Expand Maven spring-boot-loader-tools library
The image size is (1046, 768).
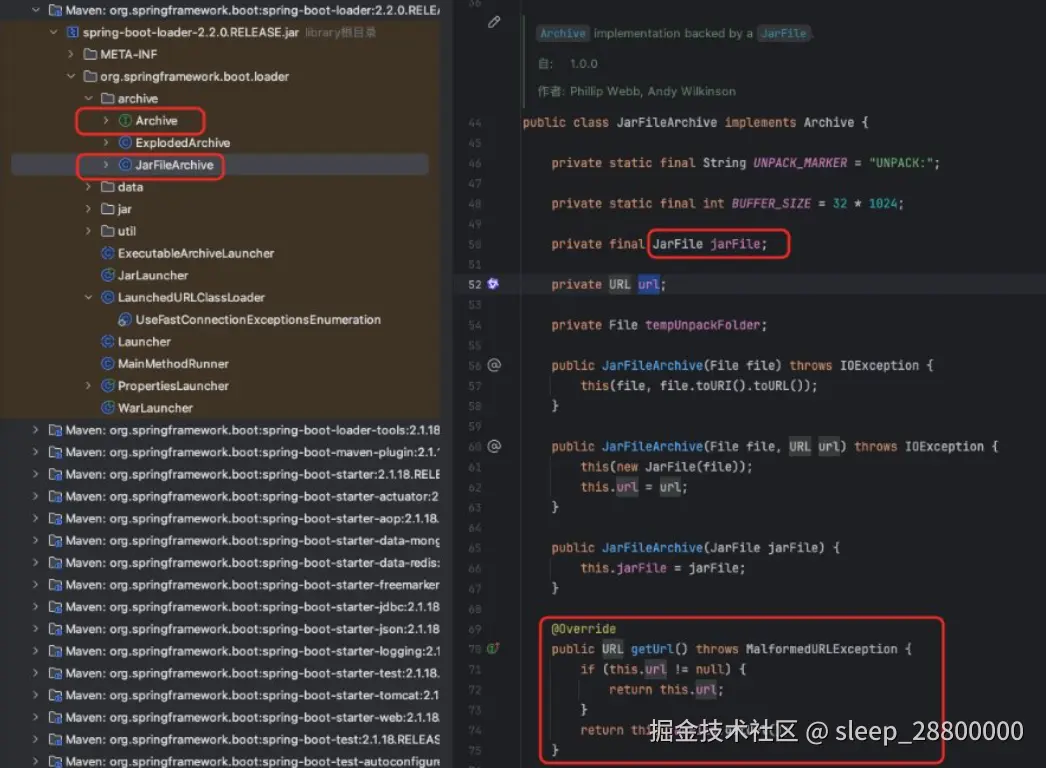[36, 430]
